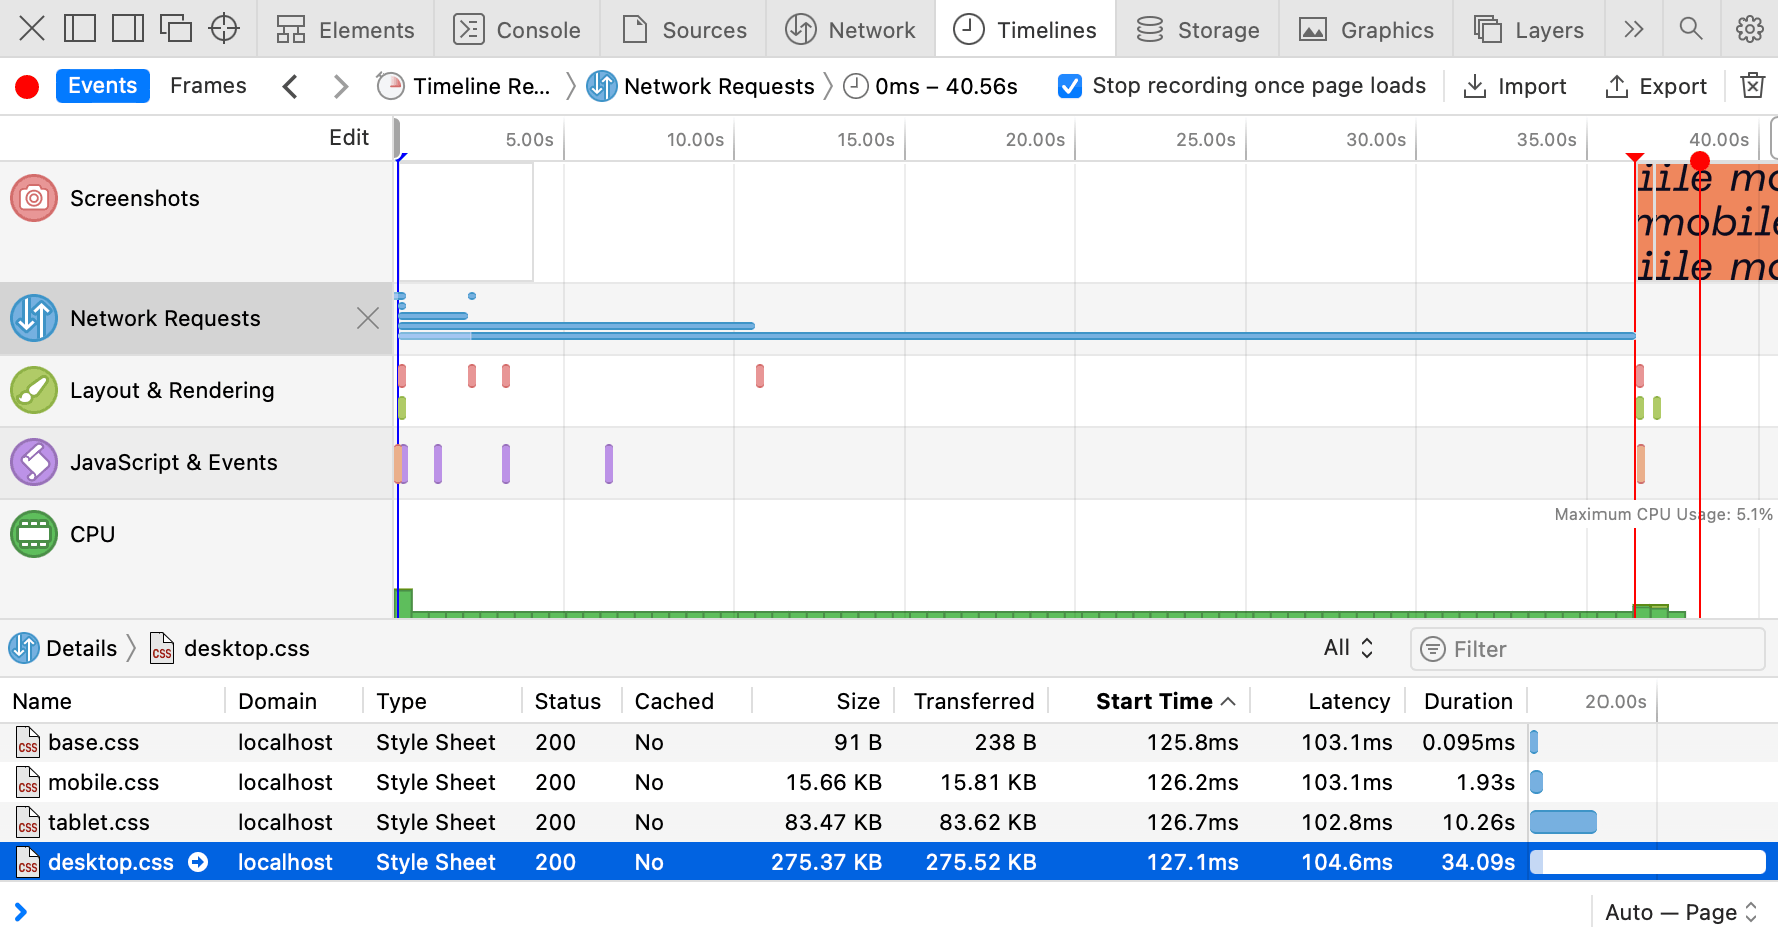
Task: Click Timeline Recording breadcrumb item
Action: pyautogui.click(x=464, y=87)
